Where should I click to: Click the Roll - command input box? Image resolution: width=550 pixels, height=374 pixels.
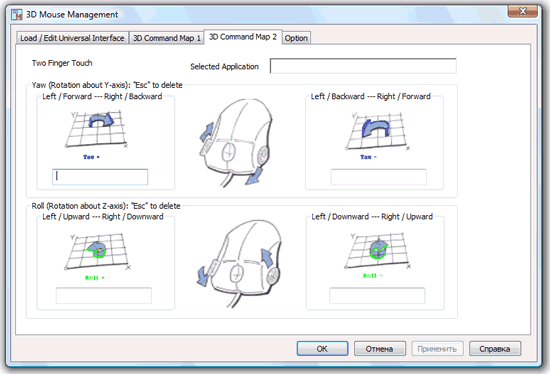[377, 295]
